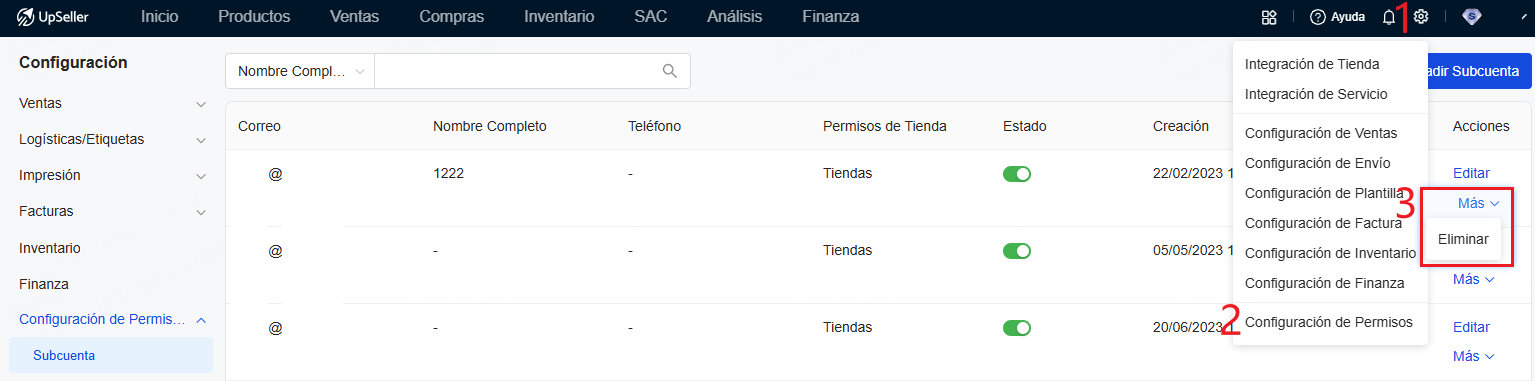Open the Ayuda help icon
Image resolution: width=1535 pixels, height=381 pixels.
(1317, 17)
